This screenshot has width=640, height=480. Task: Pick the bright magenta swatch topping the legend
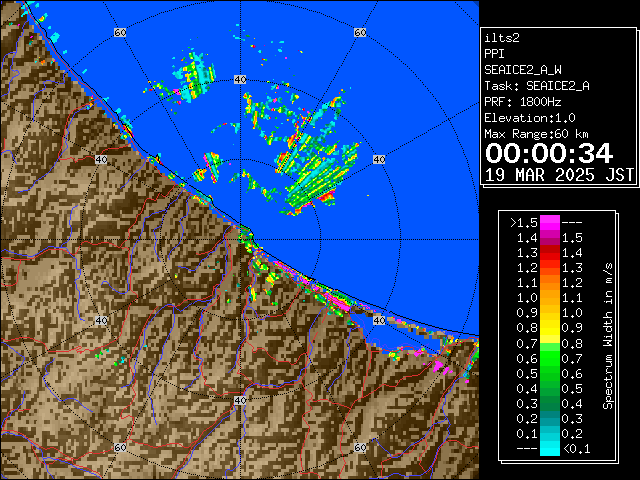550,223
